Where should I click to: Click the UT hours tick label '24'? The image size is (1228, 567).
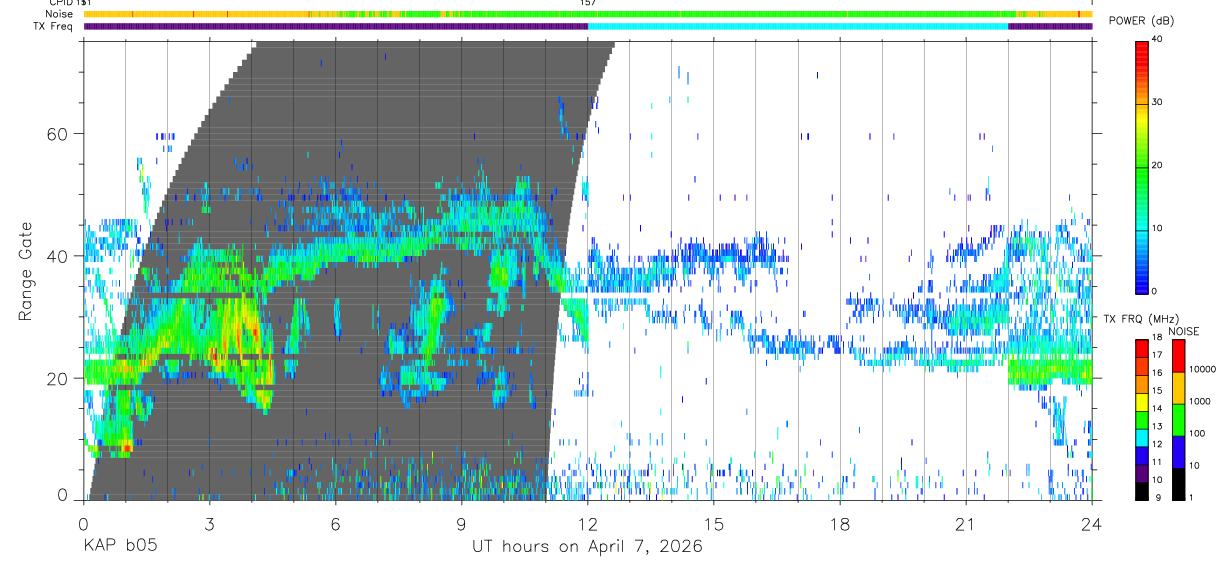[1091, 524]
